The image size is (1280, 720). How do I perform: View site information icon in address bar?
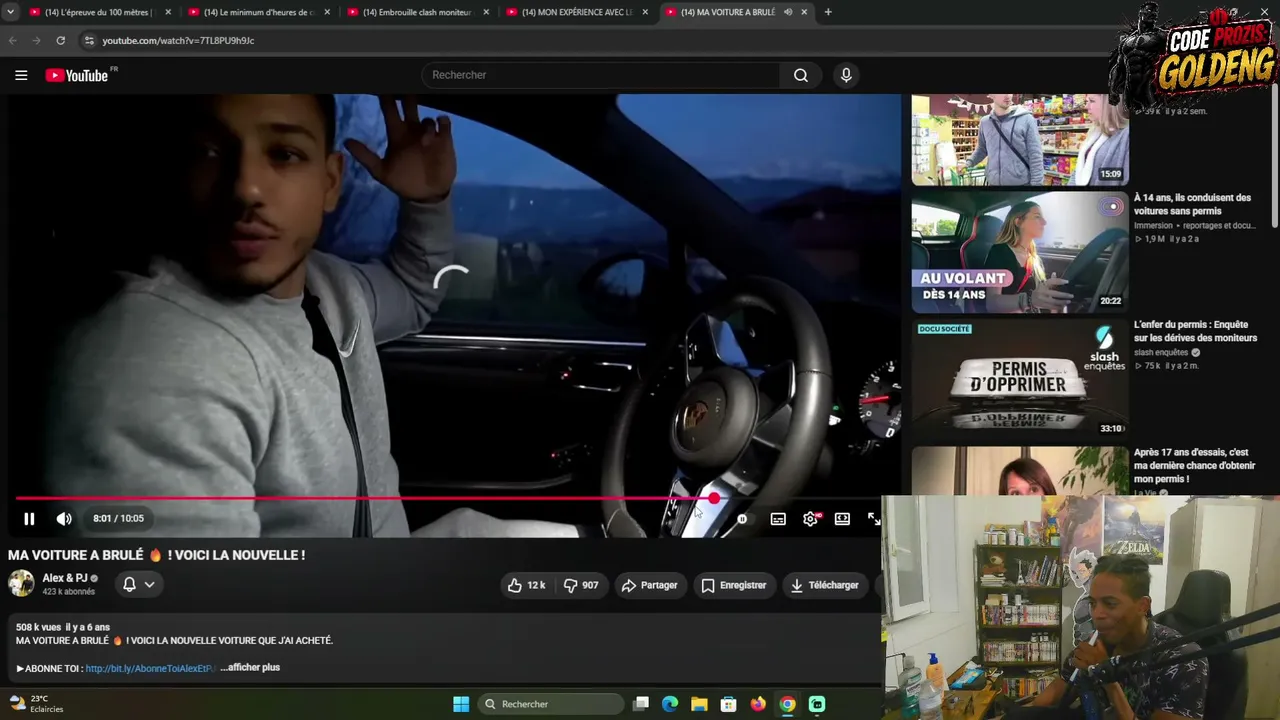(x=89, y=40)
